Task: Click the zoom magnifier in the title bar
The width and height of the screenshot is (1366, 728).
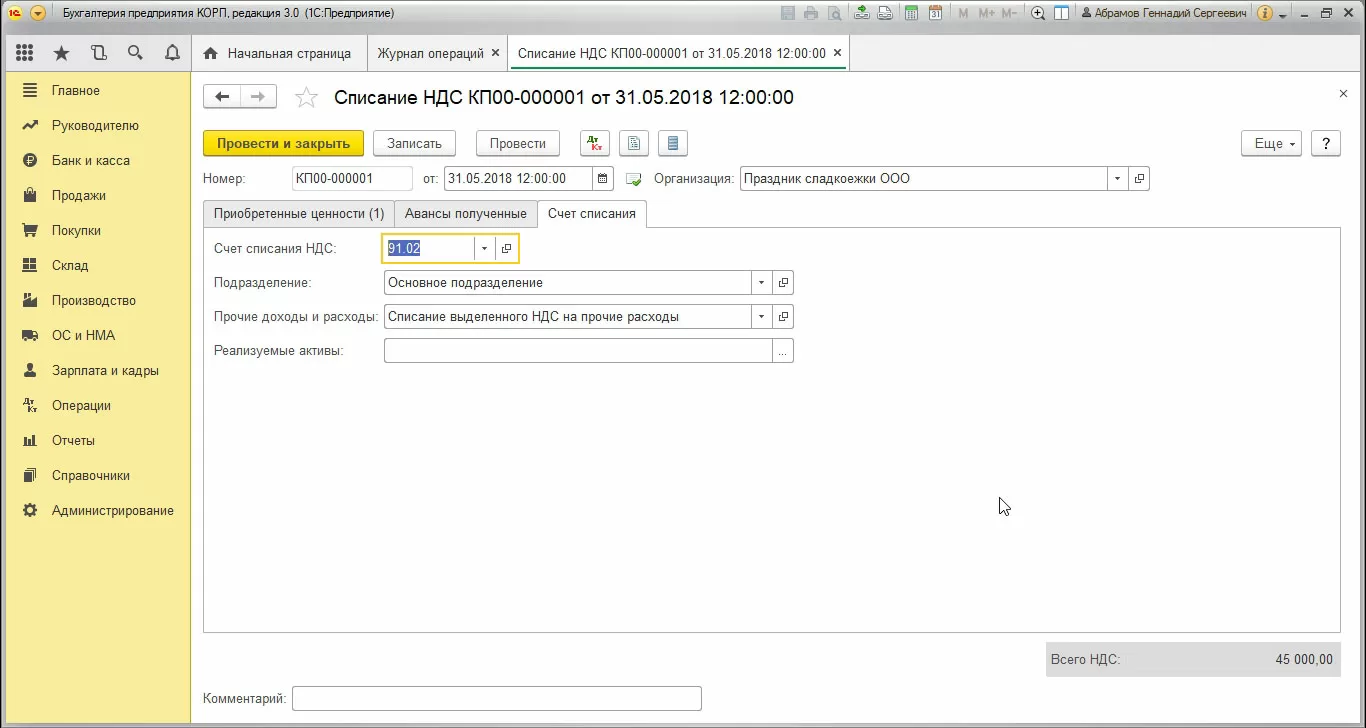Action: click(1038, 14)
